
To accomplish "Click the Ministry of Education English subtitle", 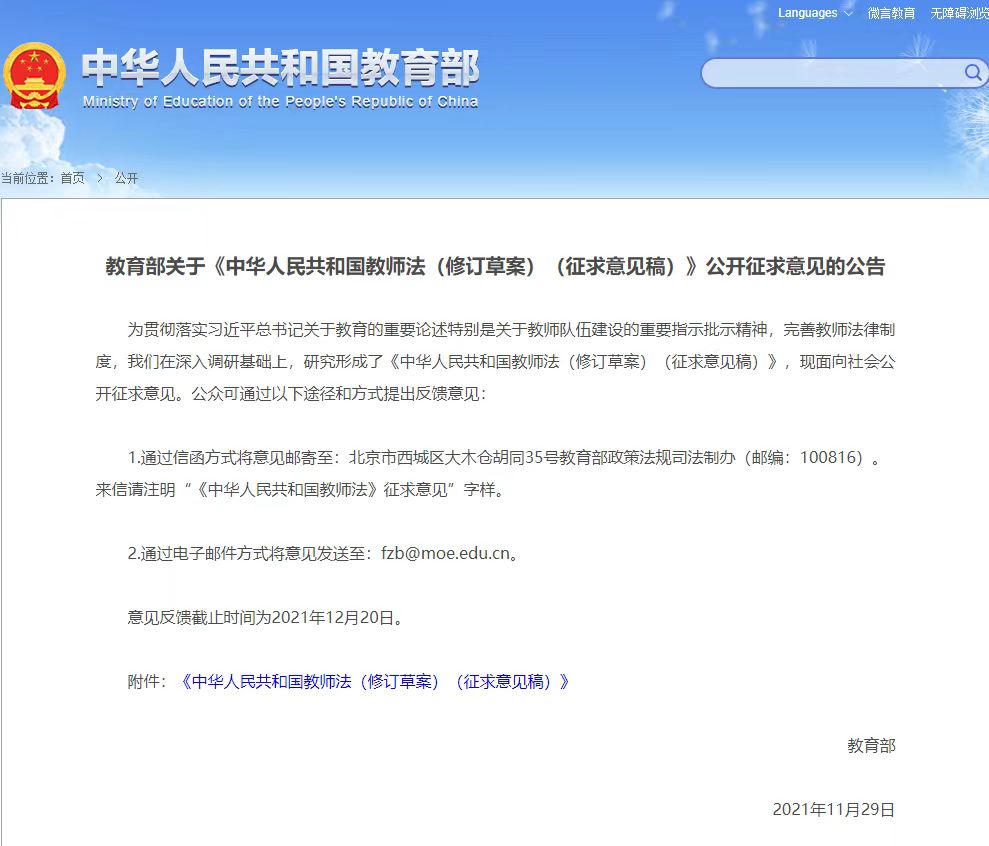I will 280,102.
